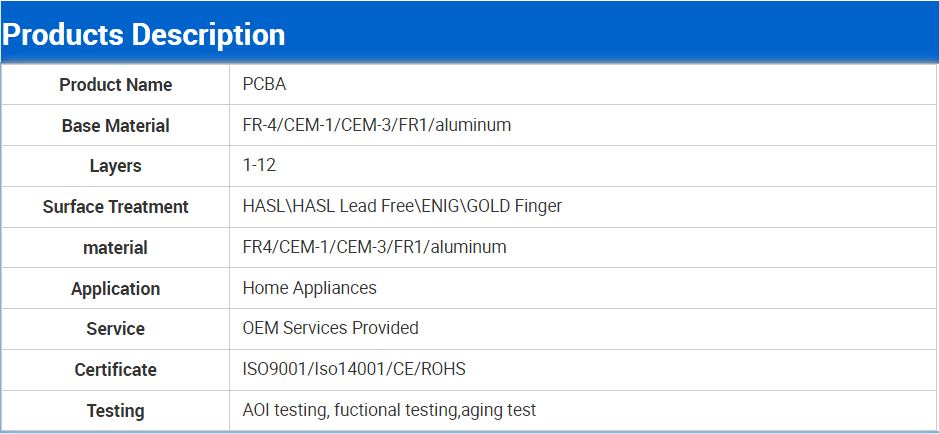Select the Layers label cell

[116, 166]
